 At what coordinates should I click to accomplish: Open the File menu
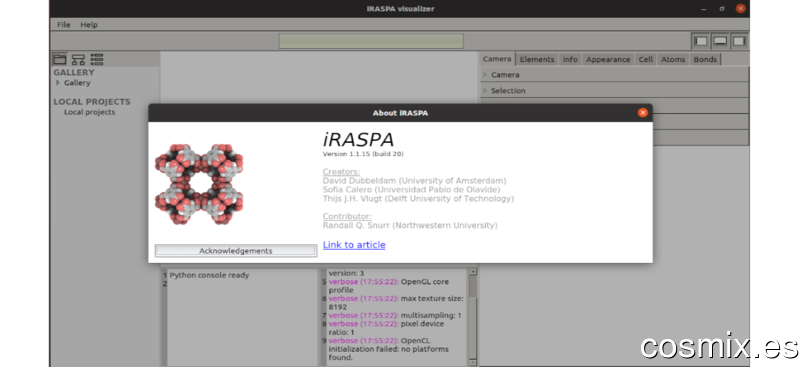[x=64, y=25]
